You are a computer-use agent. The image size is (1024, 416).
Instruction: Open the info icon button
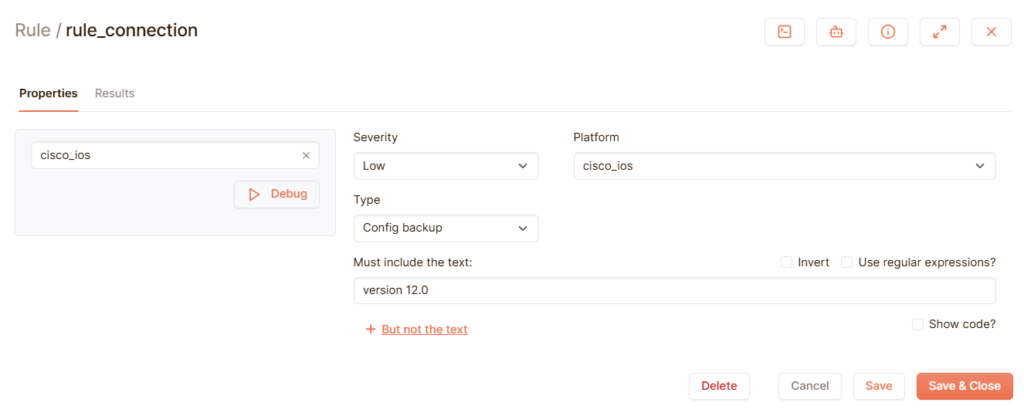pos(888,32)
